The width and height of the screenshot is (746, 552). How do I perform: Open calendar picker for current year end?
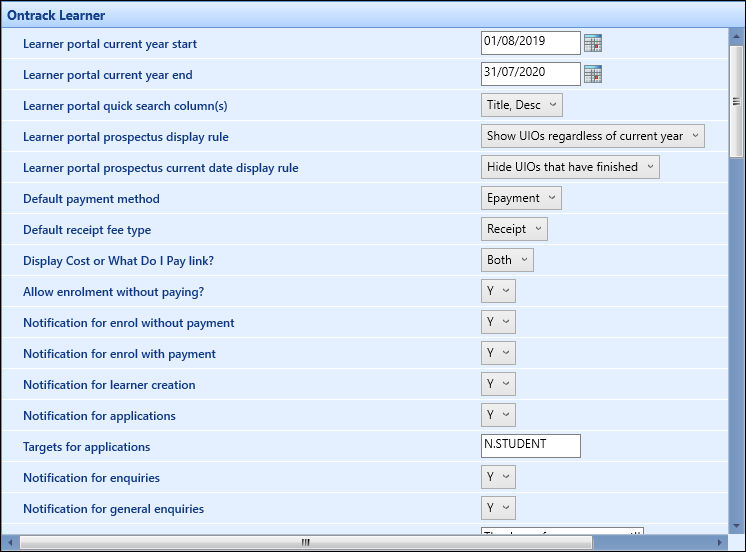click(593, 74)
